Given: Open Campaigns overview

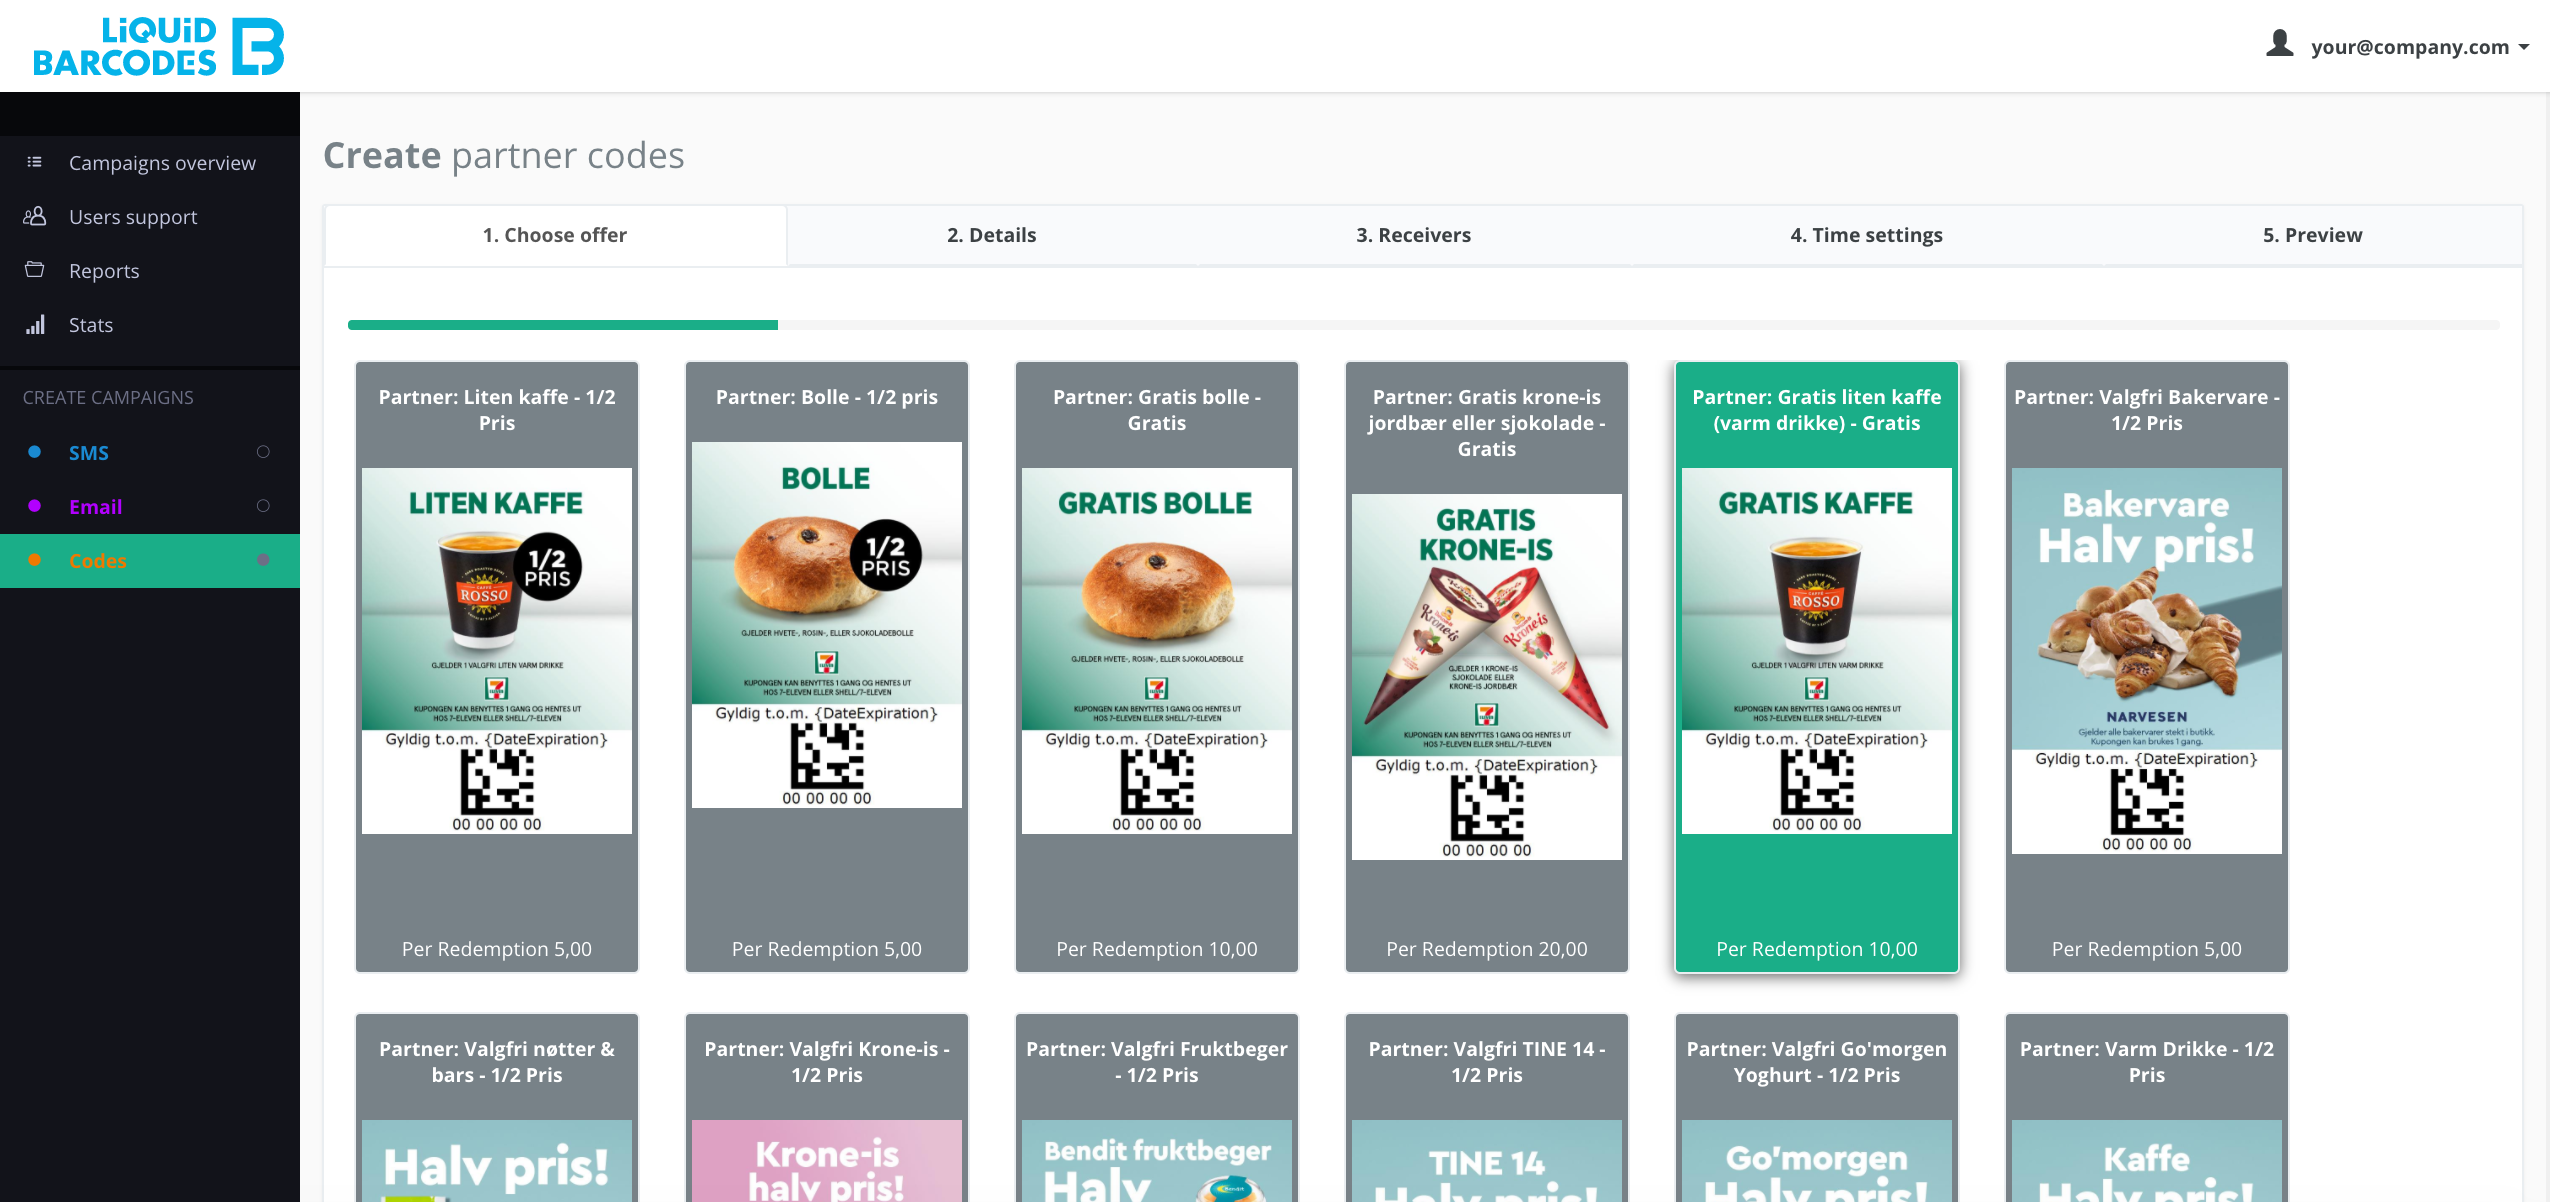Looking at the screenshot, I should coord(162,163).
